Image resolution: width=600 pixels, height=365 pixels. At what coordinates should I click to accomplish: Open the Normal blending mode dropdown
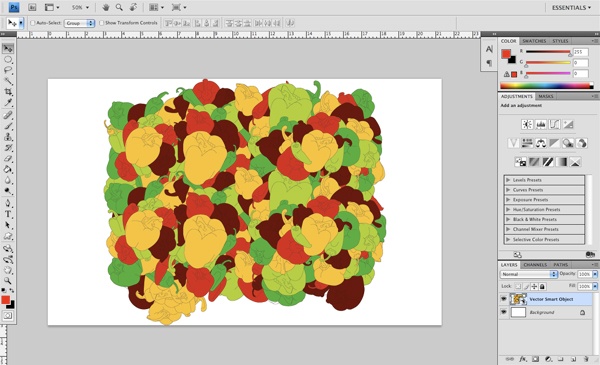coord(528,274)
